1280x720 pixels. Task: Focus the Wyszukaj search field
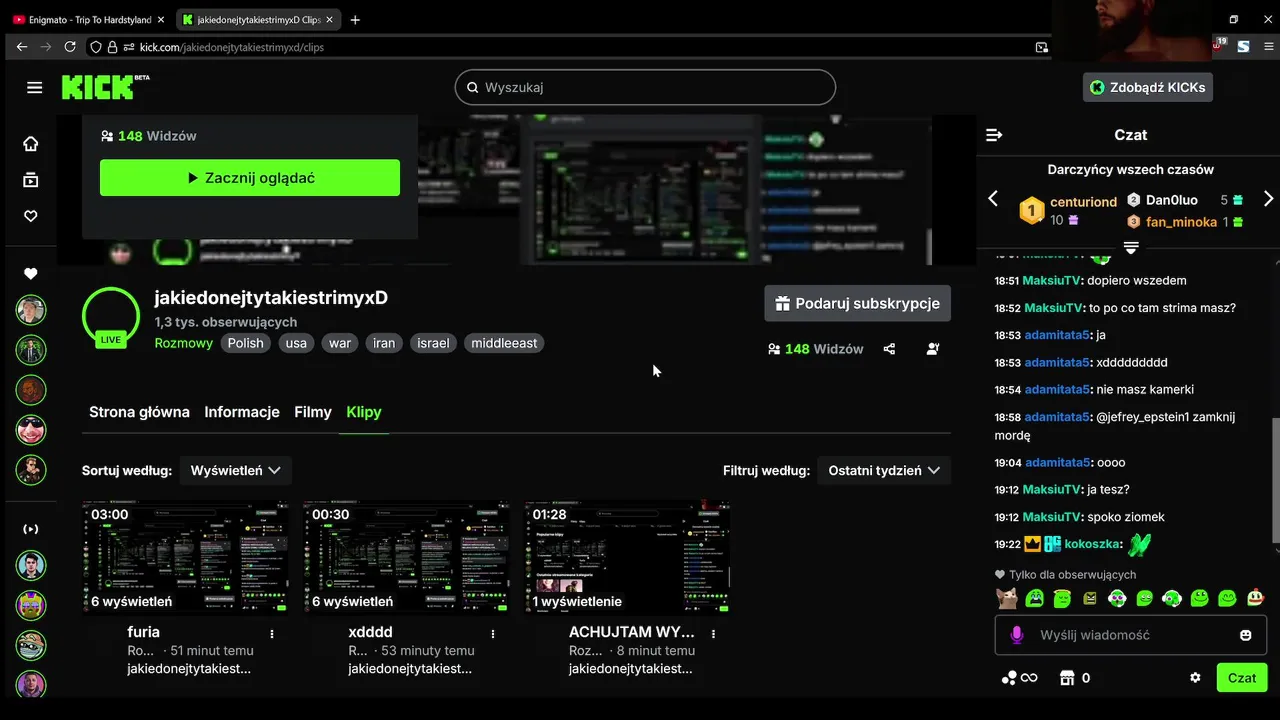(645, 87)
